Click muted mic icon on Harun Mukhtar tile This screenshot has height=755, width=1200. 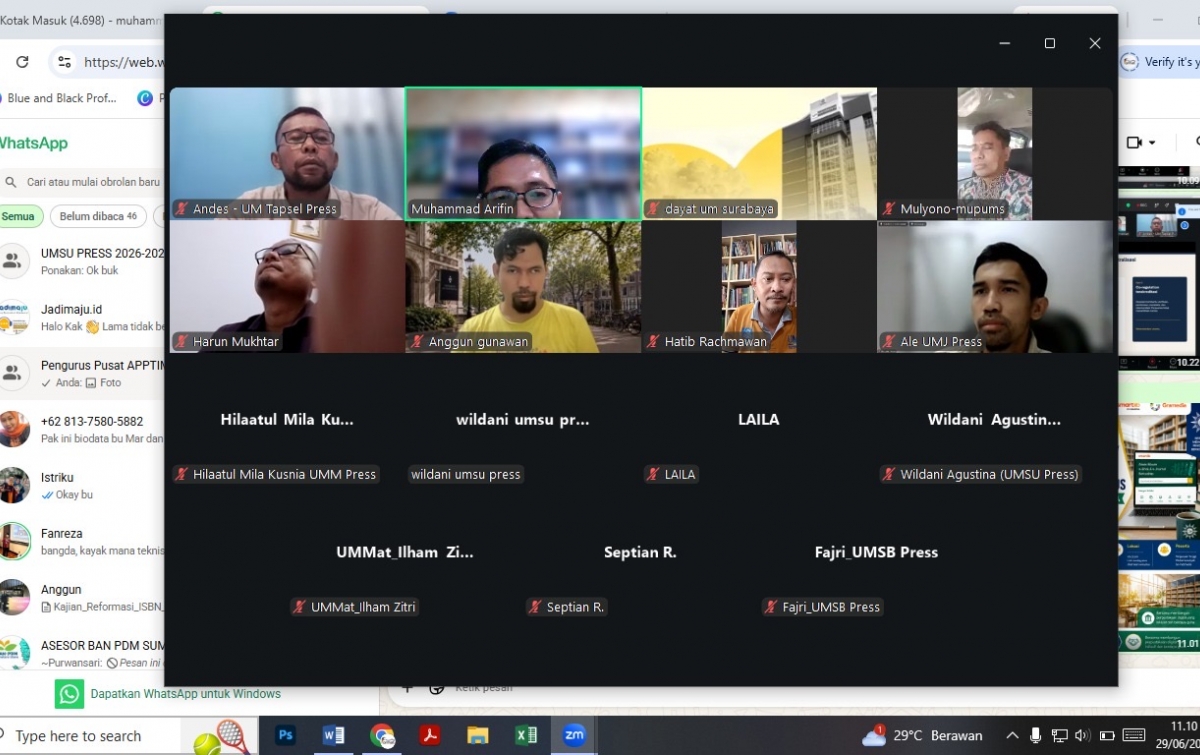click(x=181, y=342)
